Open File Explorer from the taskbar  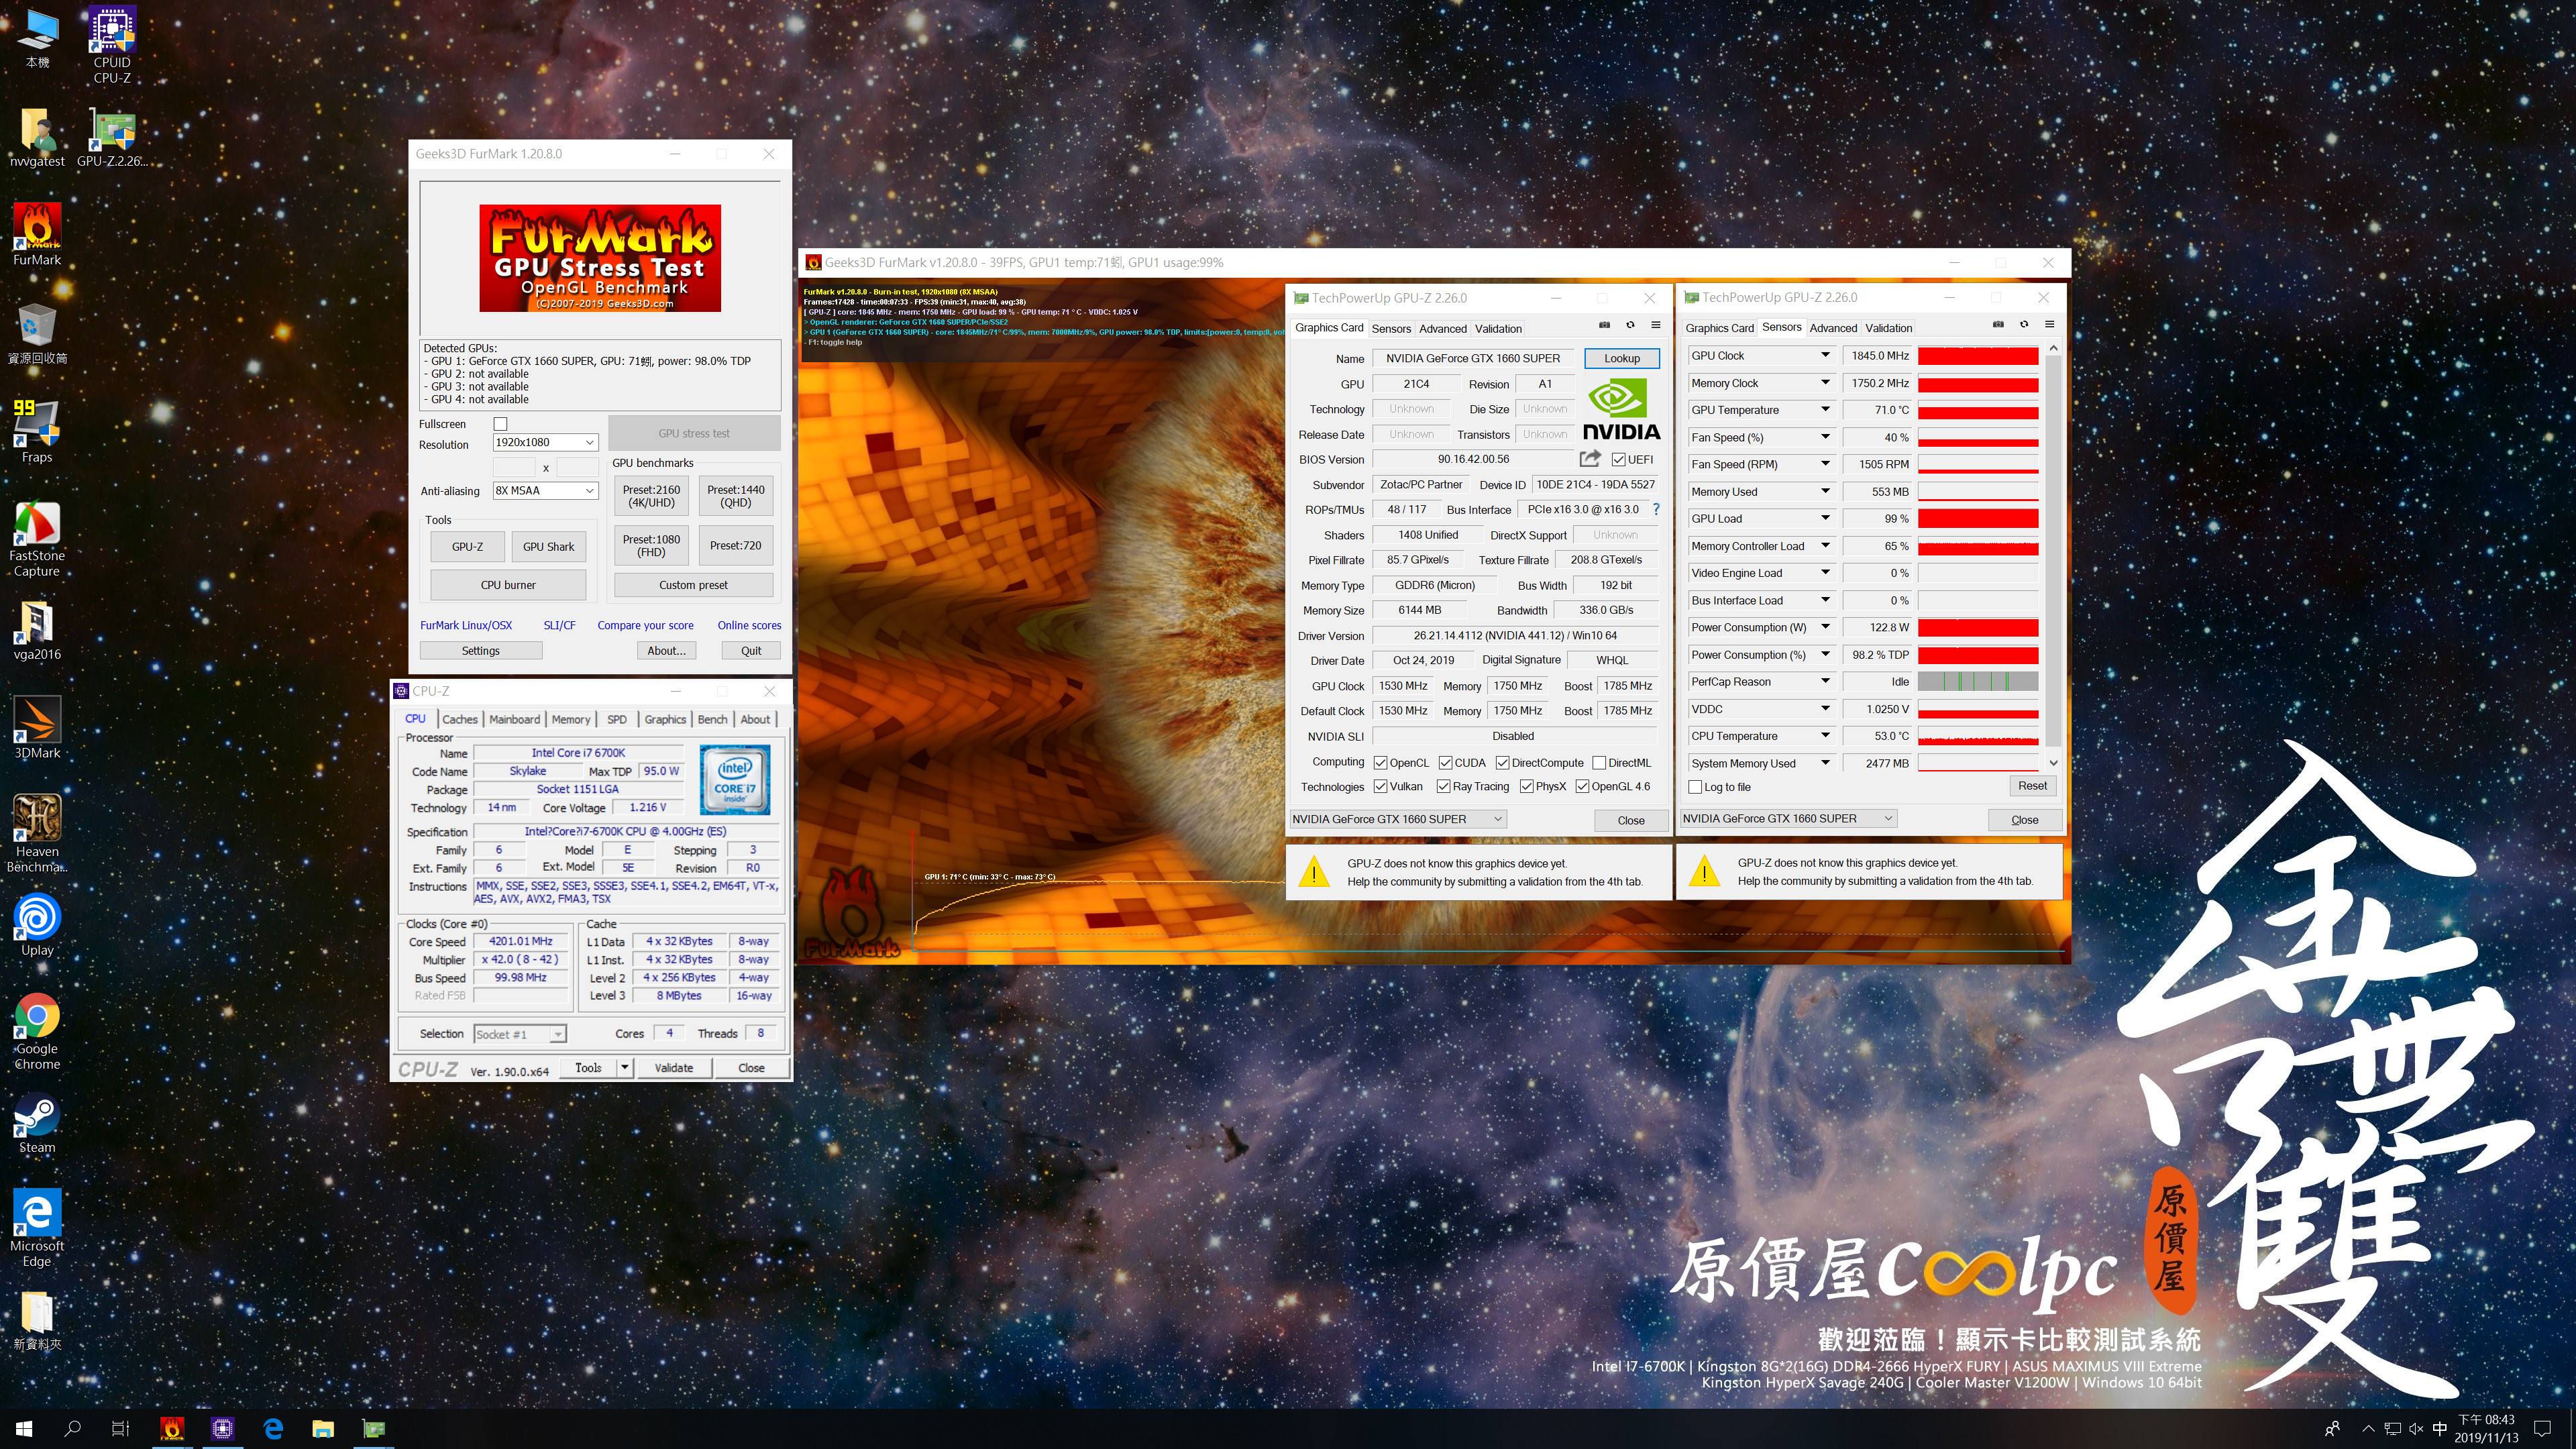[x=322, y=1428]
